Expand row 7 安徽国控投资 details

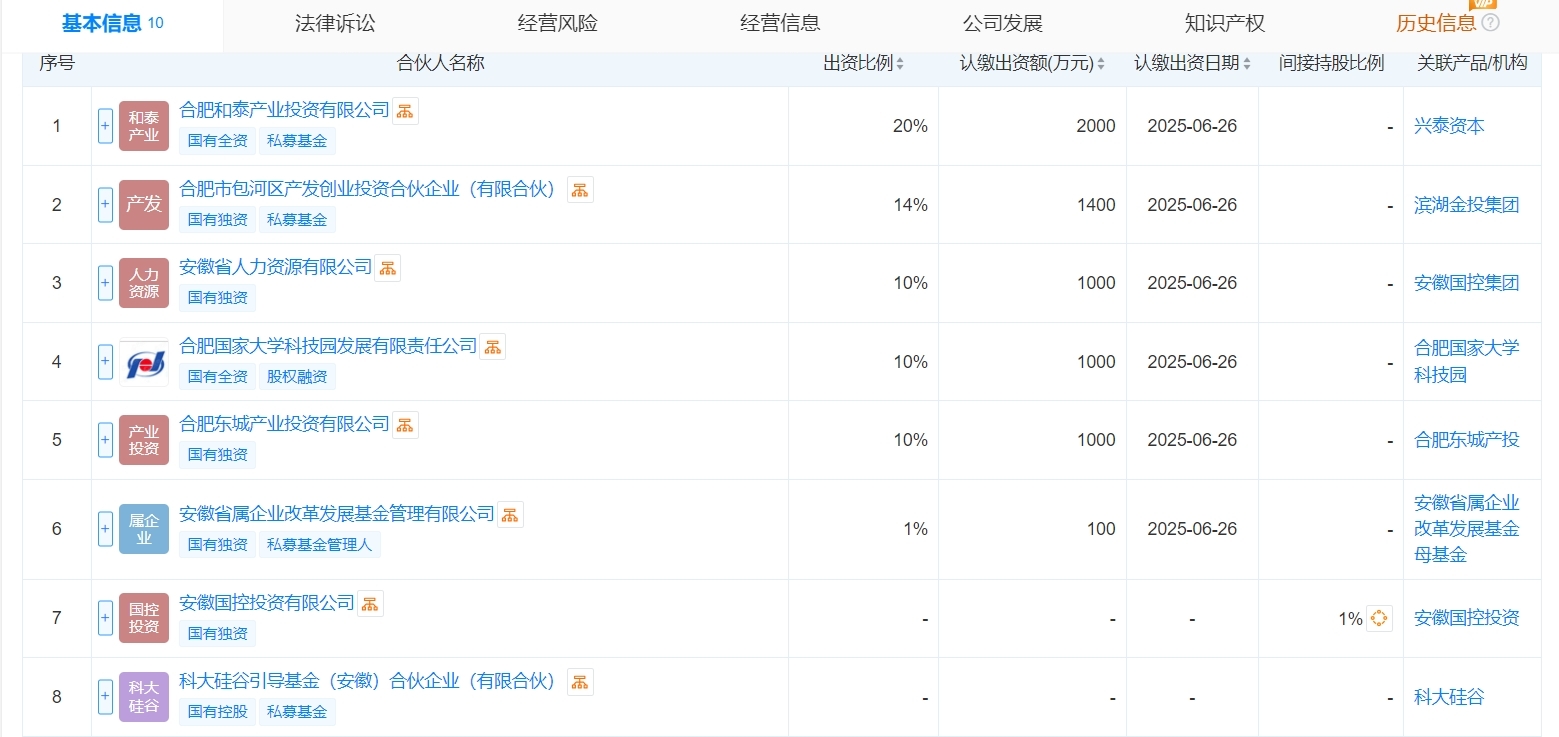point(105,618)
